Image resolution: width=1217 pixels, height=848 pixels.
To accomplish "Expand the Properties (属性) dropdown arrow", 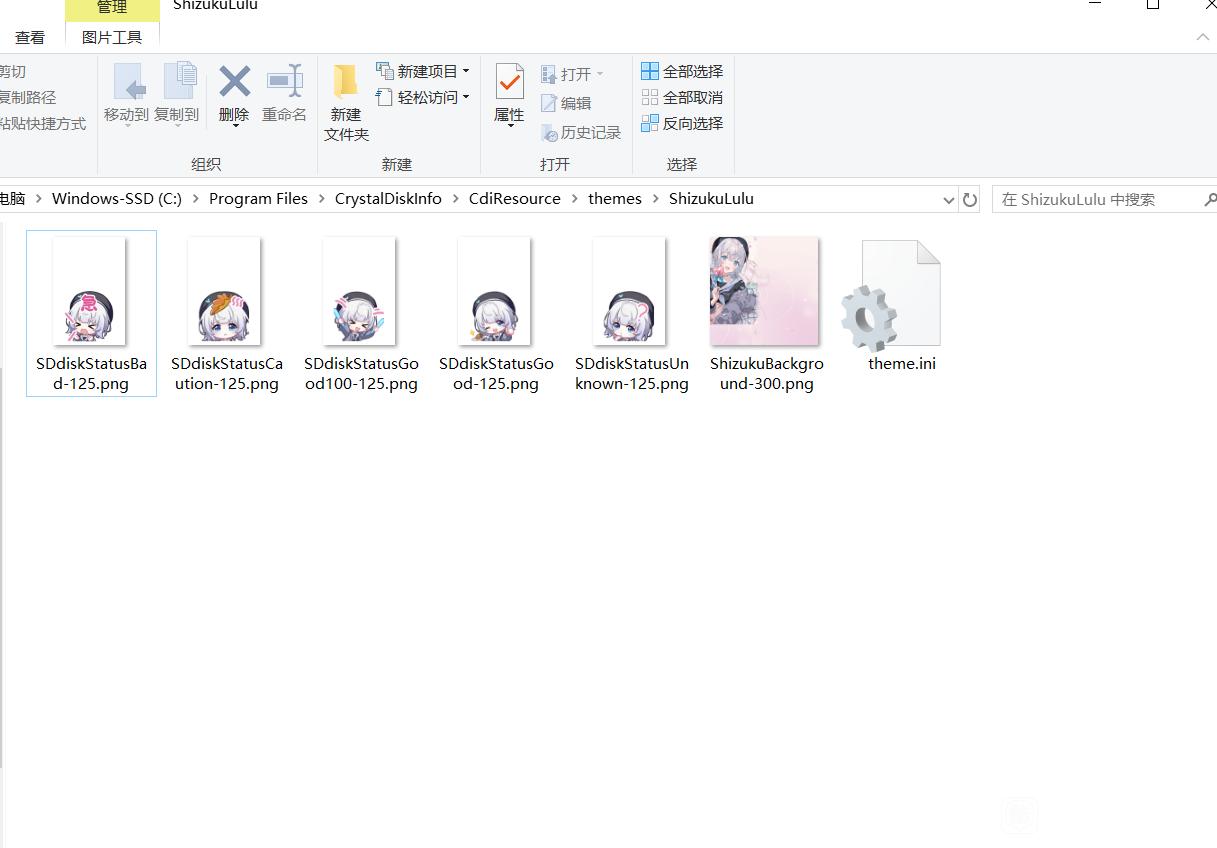I will coord(510,126).
